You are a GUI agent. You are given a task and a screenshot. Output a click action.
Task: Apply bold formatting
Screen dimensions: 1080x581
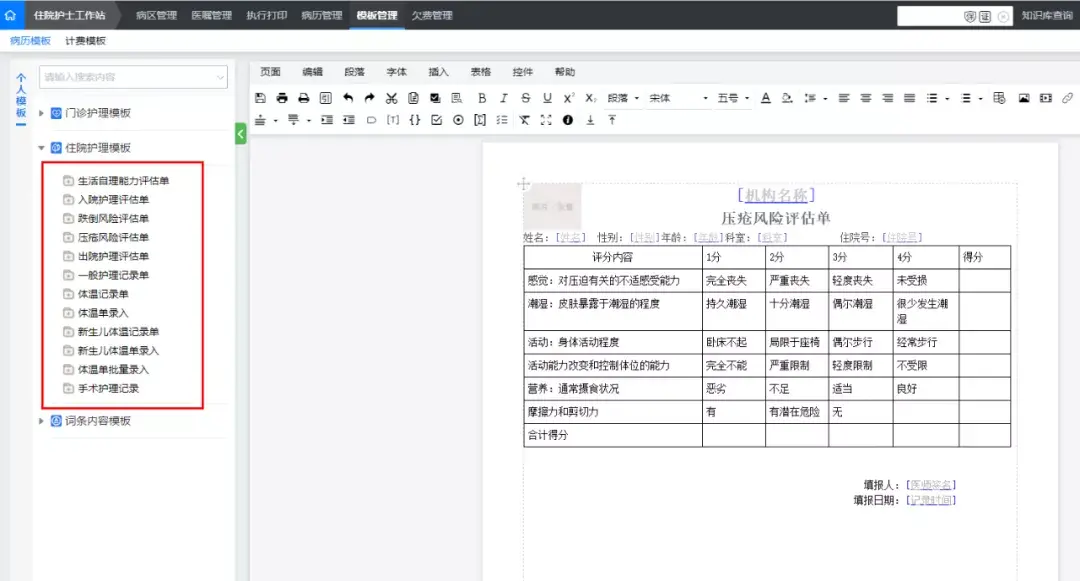point(482,98)
